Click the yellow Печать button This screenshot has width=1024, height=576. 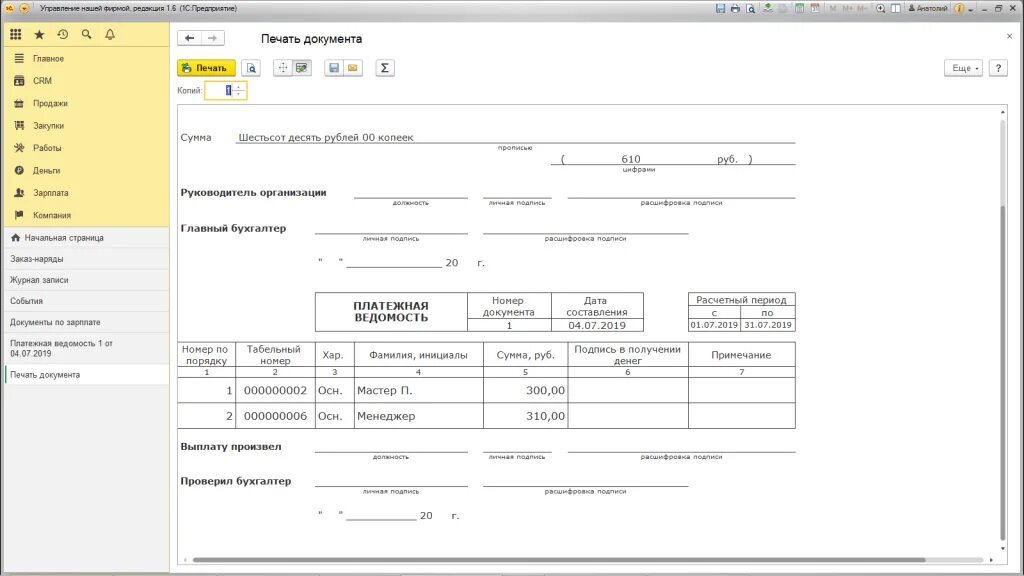coord(206,68)
